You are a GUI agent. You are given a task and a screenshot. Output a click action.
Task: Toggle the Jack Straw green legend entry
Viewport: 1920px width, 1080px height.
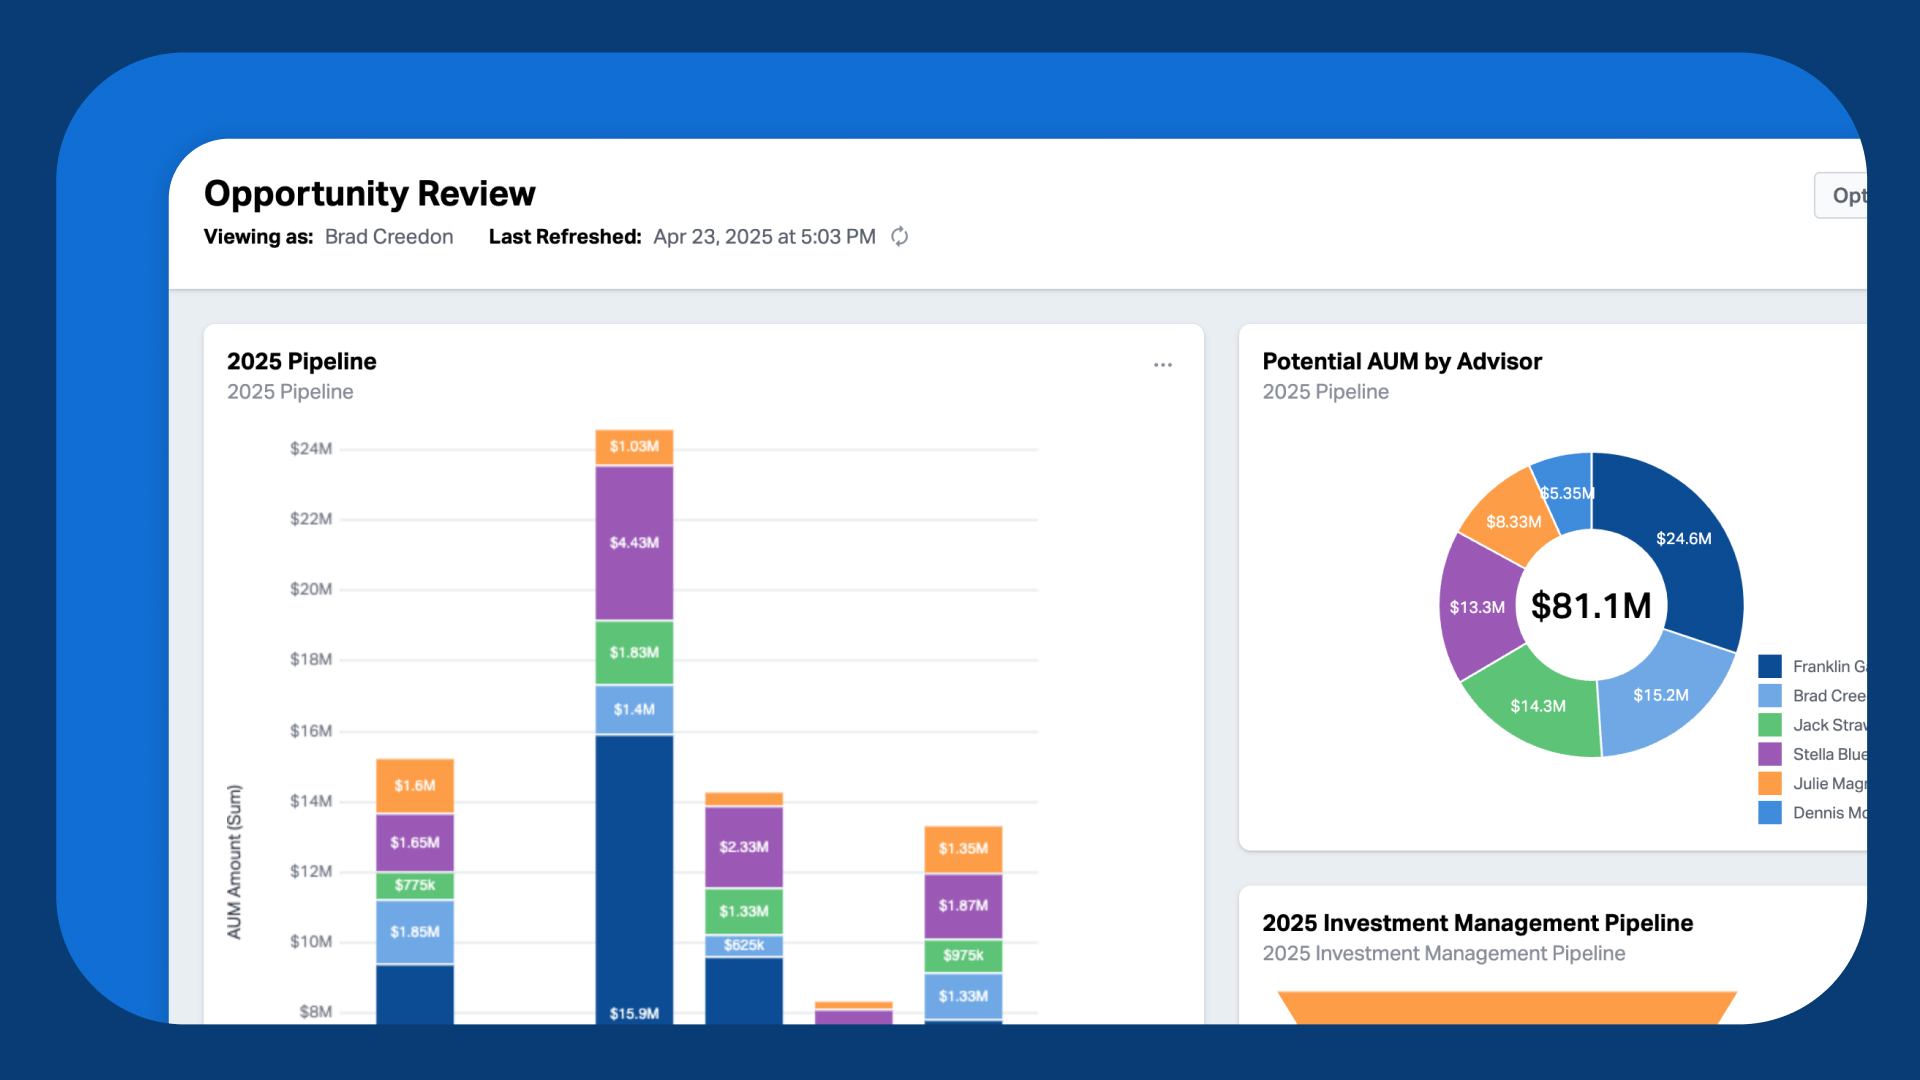pyautogui.click(x=1826, y=725)
